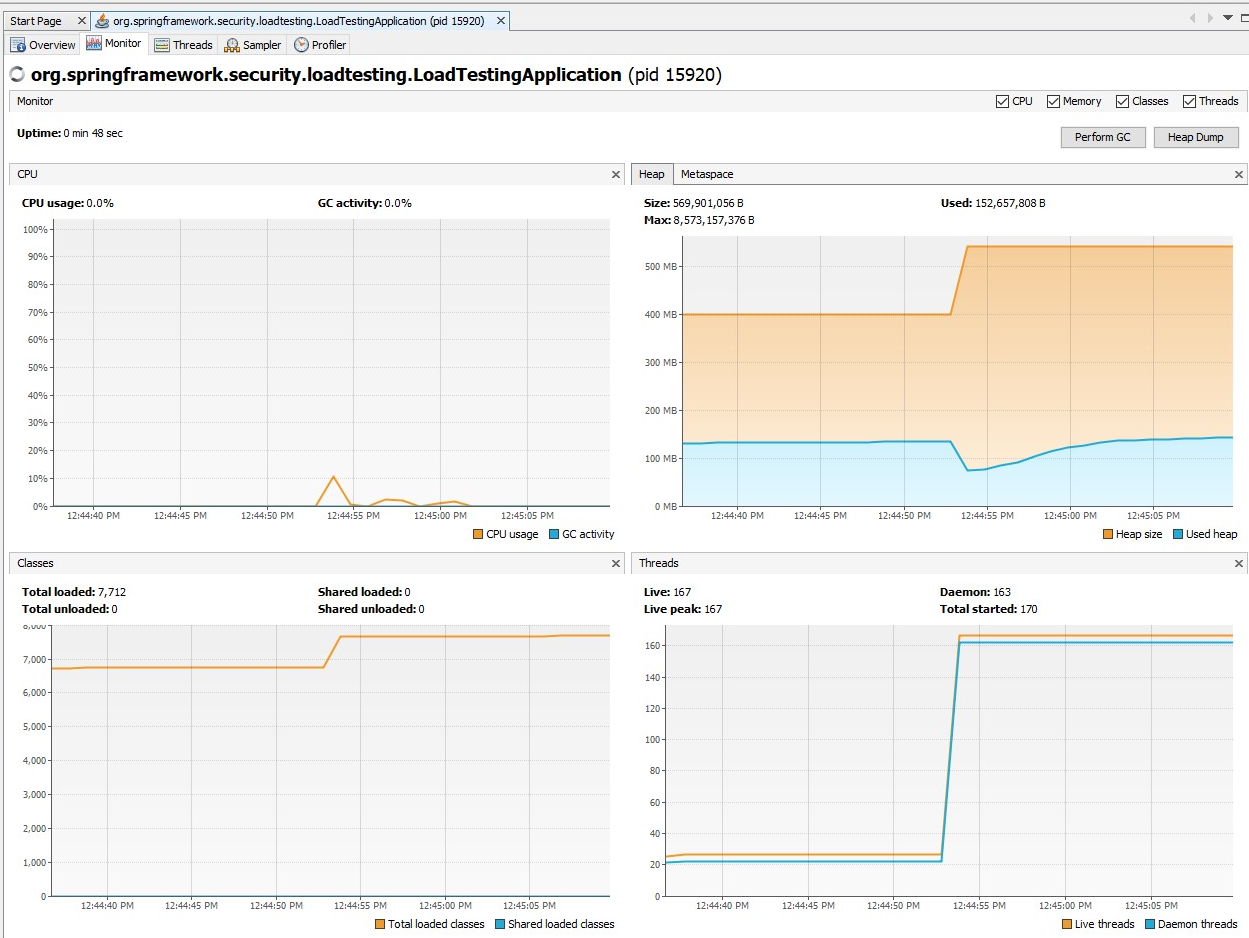The width and height of the screenshot is (1249, 938).
Task: Disable the CPU monitoring checkbox
Action: [x=1002, y=100]
